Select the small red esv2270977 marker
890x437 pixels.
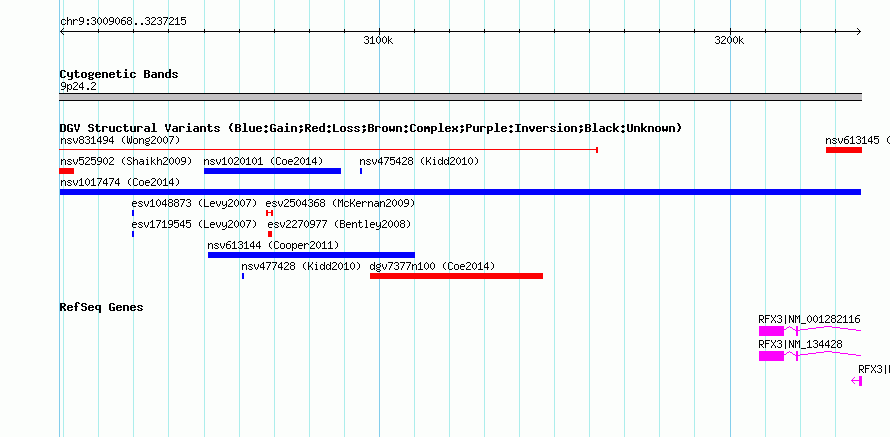270,234
